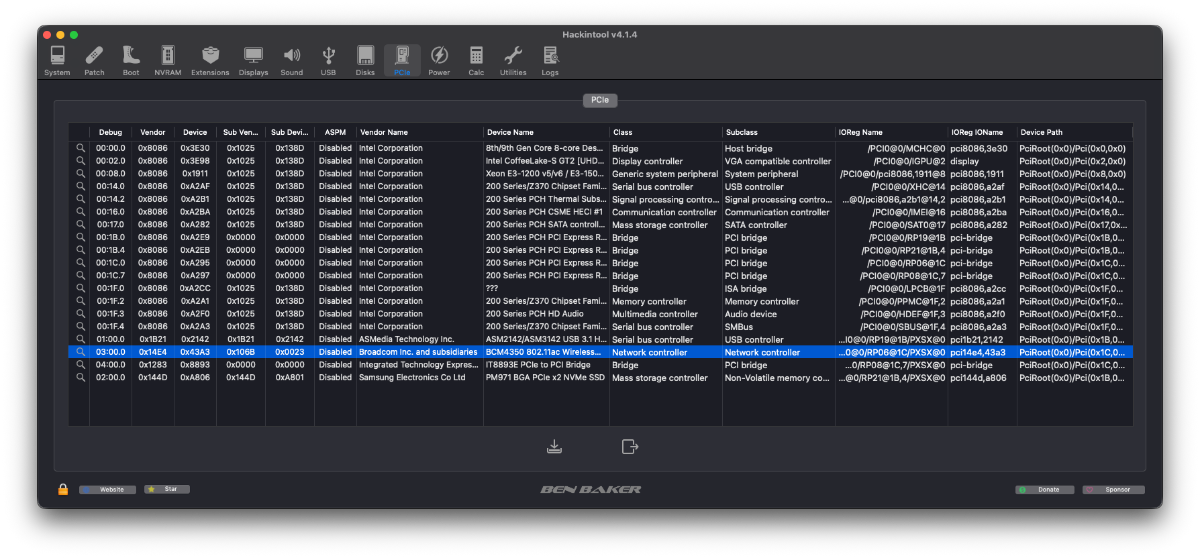Image resolution: width=1200 pixels, height=558 pixels.
Task: Click the Star button
Action: pos(166,489)
